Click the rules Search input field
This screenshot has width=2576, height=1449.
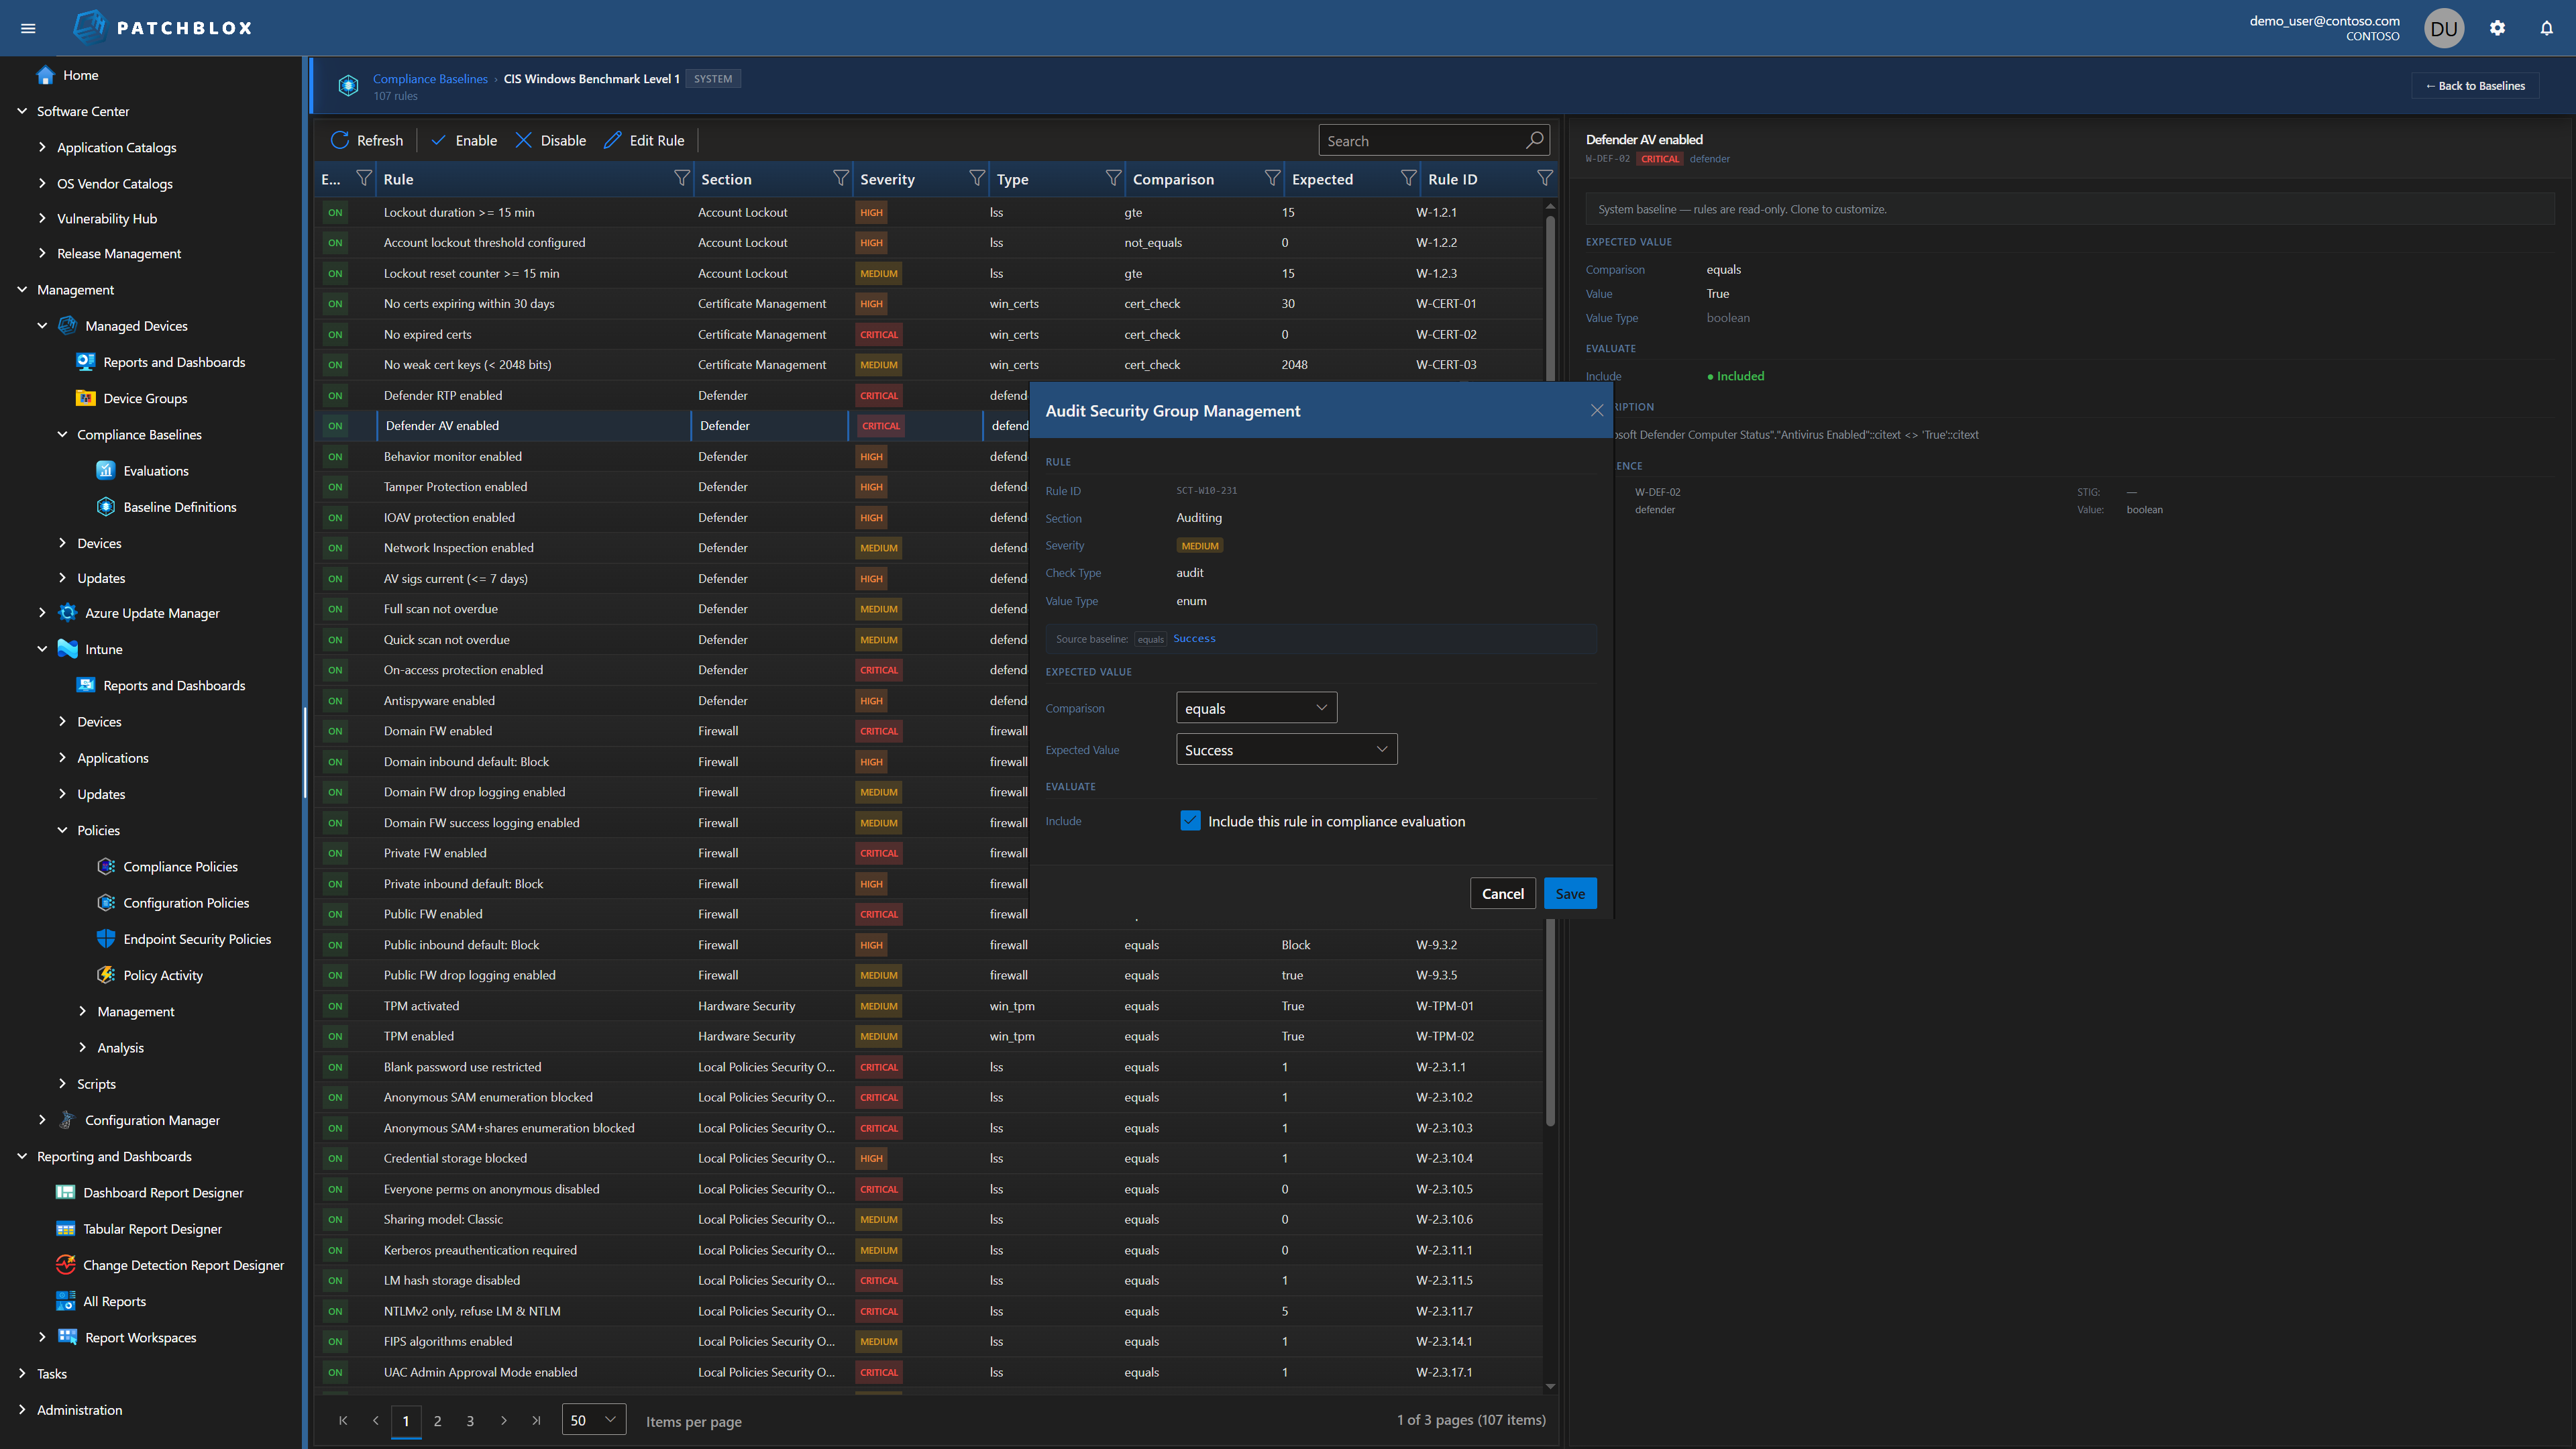tap(1420, 141)
